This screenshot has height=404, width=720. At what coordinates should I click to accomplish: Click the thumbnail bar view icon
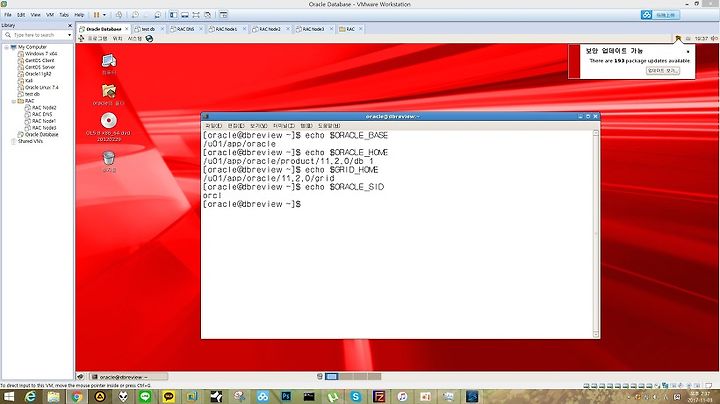coord(185,15)
